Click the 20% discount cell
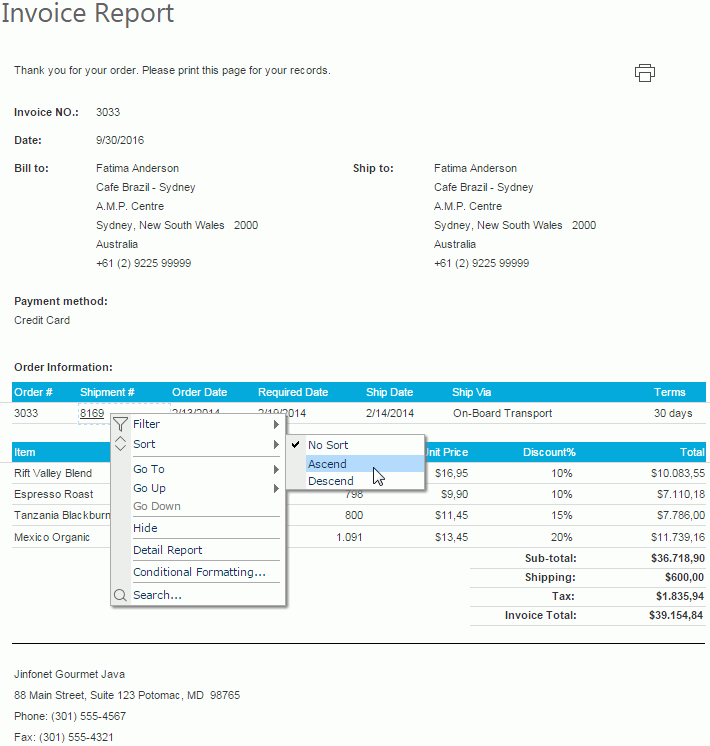710x746 pixels. tap(562, 537)
